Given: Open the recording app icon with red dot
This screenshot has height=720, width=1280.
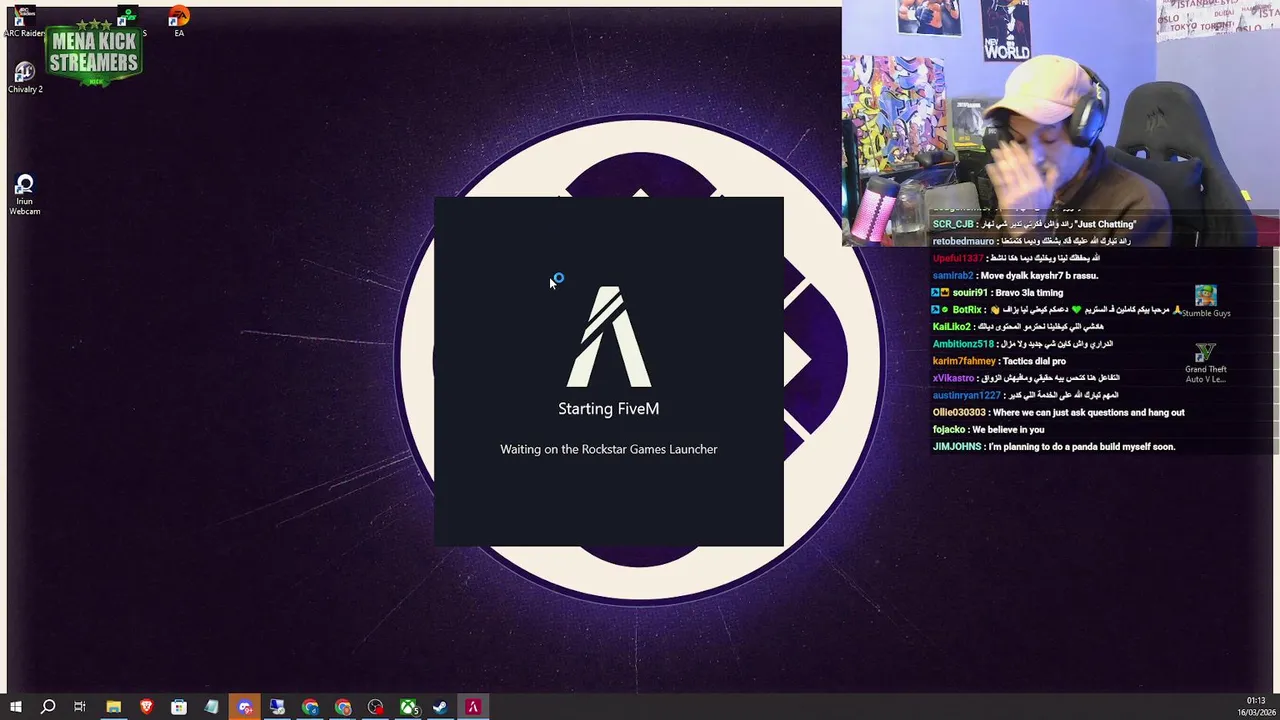Looking at the screenshot, I should 375,707.
